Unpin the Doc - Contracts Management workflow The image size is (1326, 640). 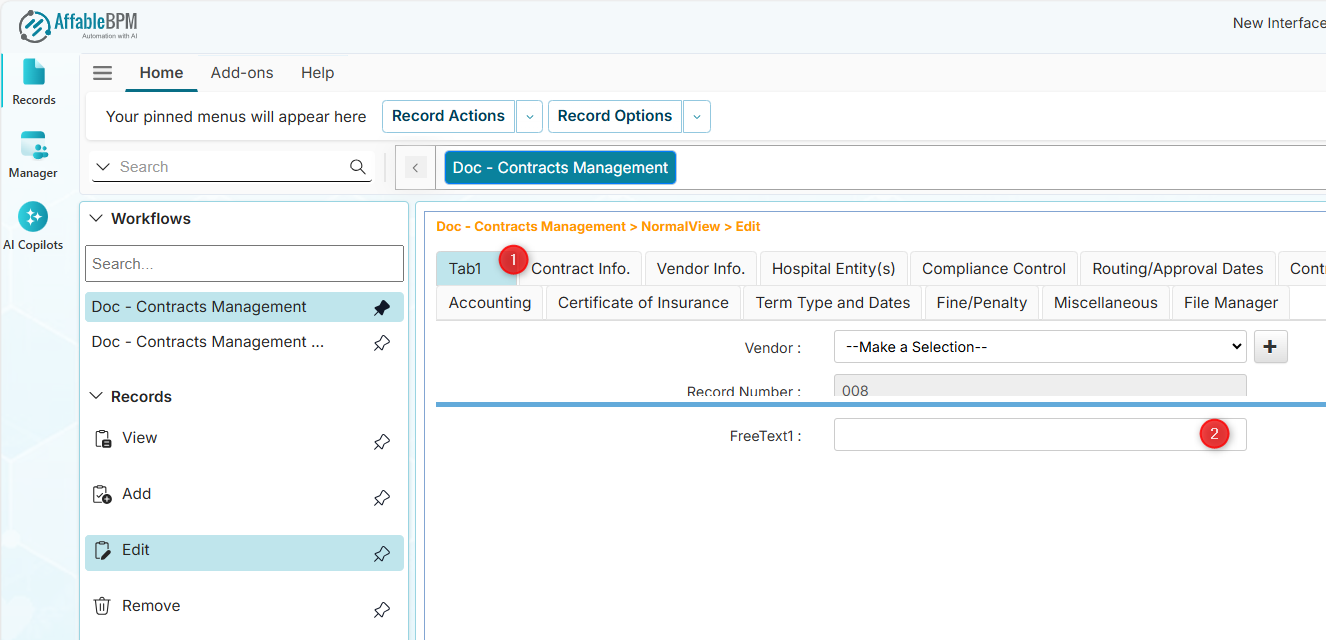(x=382, y=308)
